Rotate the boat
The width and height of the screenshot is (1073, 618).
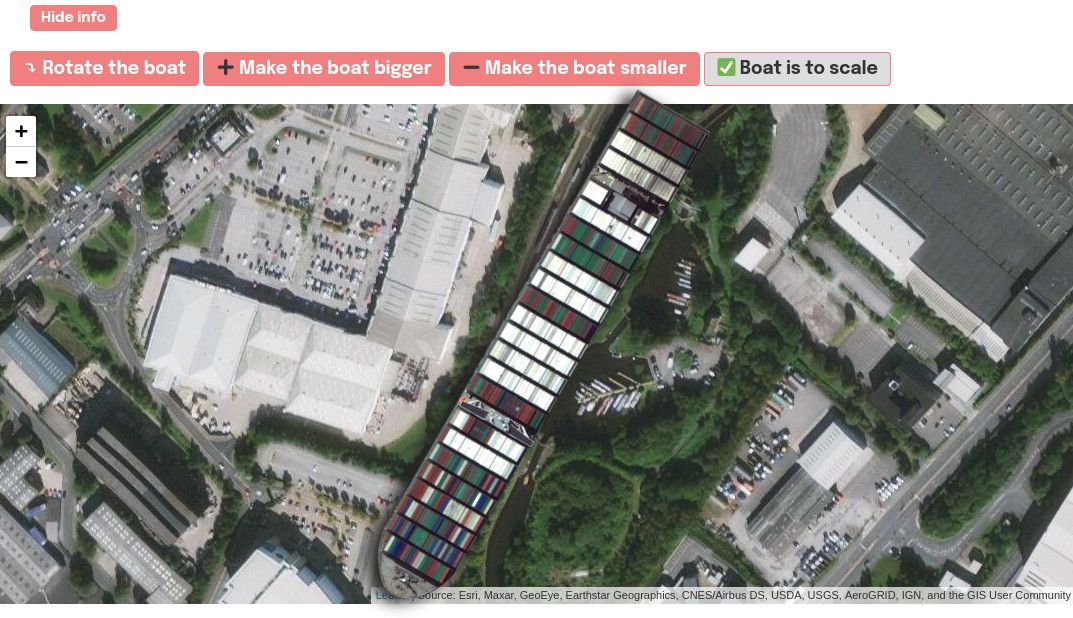[x=104, y=68]
